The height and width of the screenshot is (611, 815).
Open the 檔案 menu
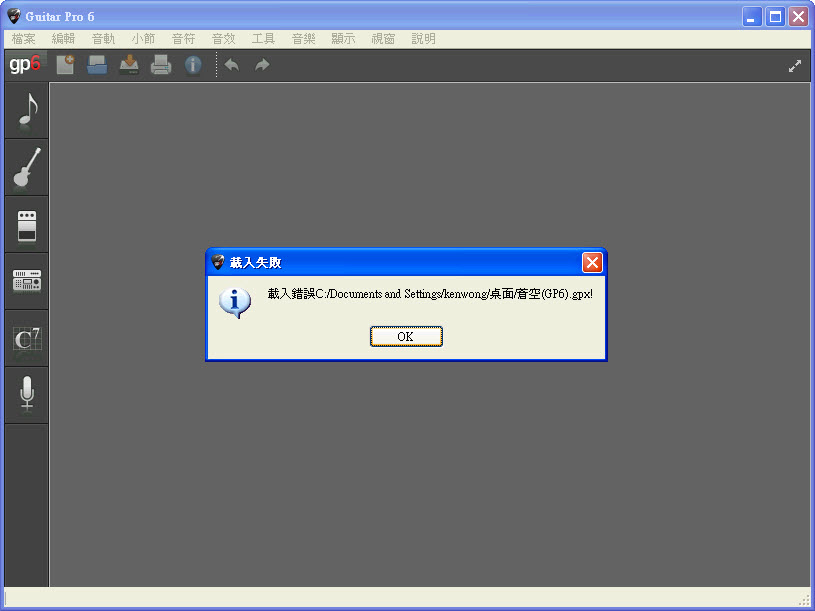pyautogui.click(x=23, y=38)
